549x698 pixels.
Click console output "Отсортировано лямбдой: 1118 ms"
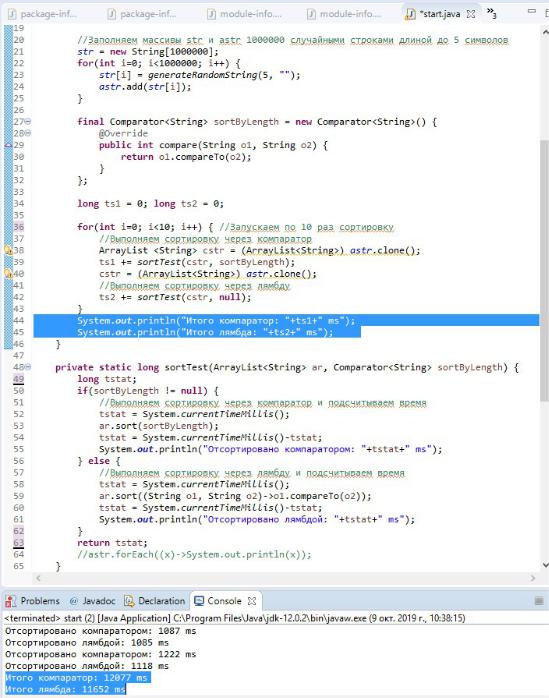pyautogui.click(x=87, y=666)
